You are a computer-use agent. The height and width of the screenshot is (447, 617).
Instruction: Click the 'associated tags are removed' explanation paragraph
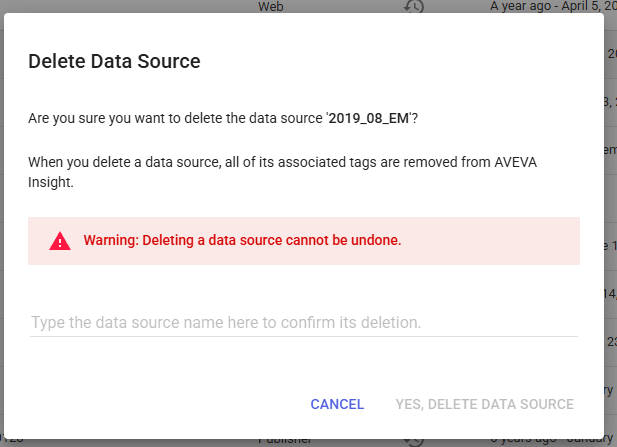coord(283,172)
